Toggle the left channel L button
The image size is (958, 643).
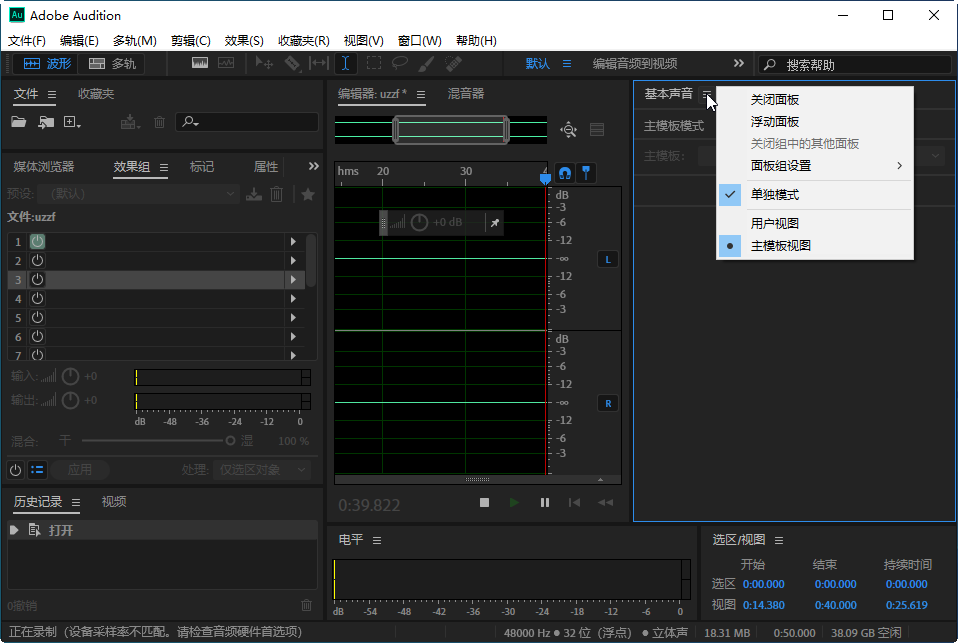(x=608, y=260)
